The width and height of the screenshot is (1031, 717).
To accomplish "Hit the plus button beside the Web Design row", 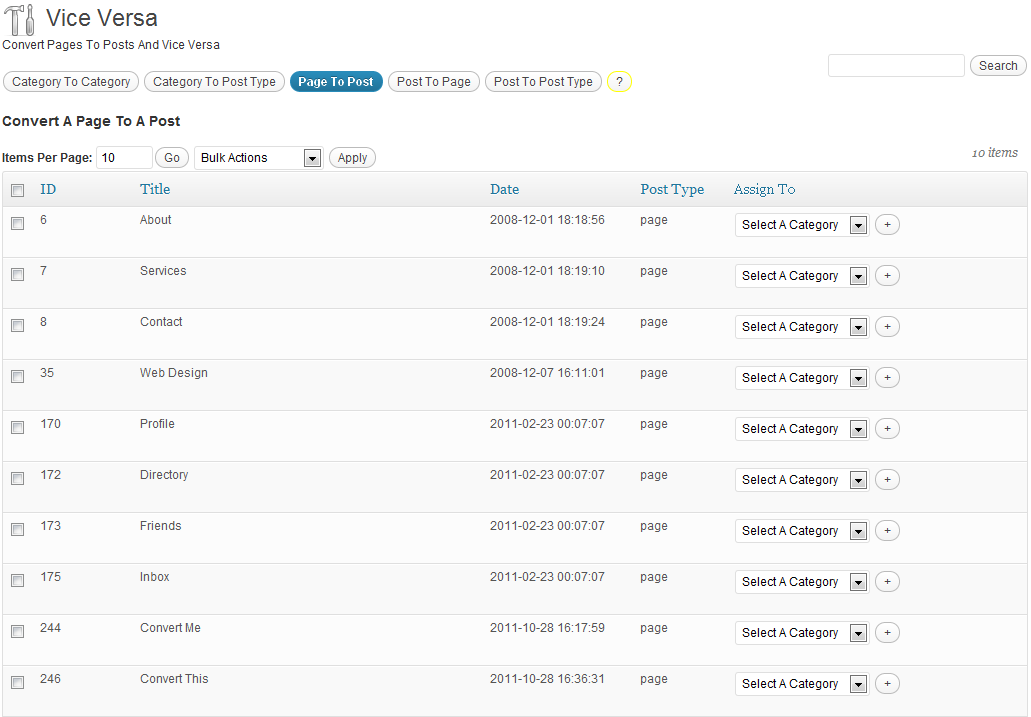I will tap(887, 378).
